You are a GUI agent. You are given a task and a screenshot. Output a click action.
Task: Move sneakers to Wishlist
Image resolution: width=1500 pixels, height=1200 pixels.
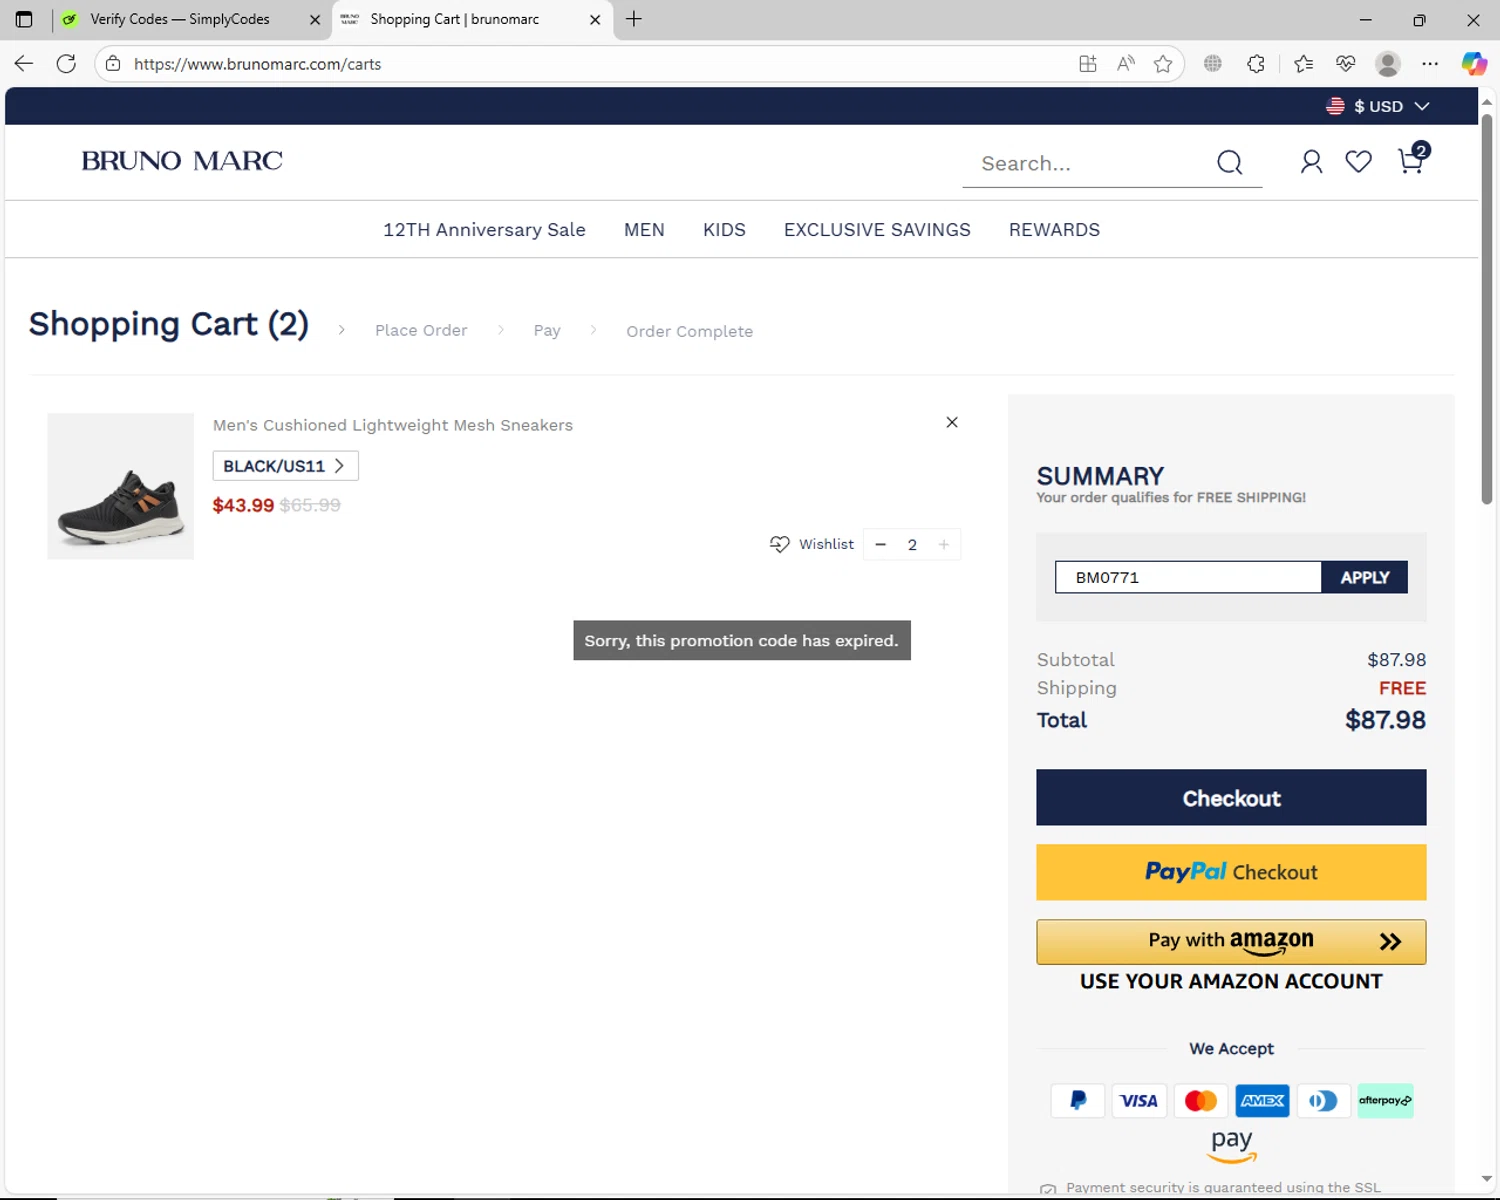tap(812, 544)
